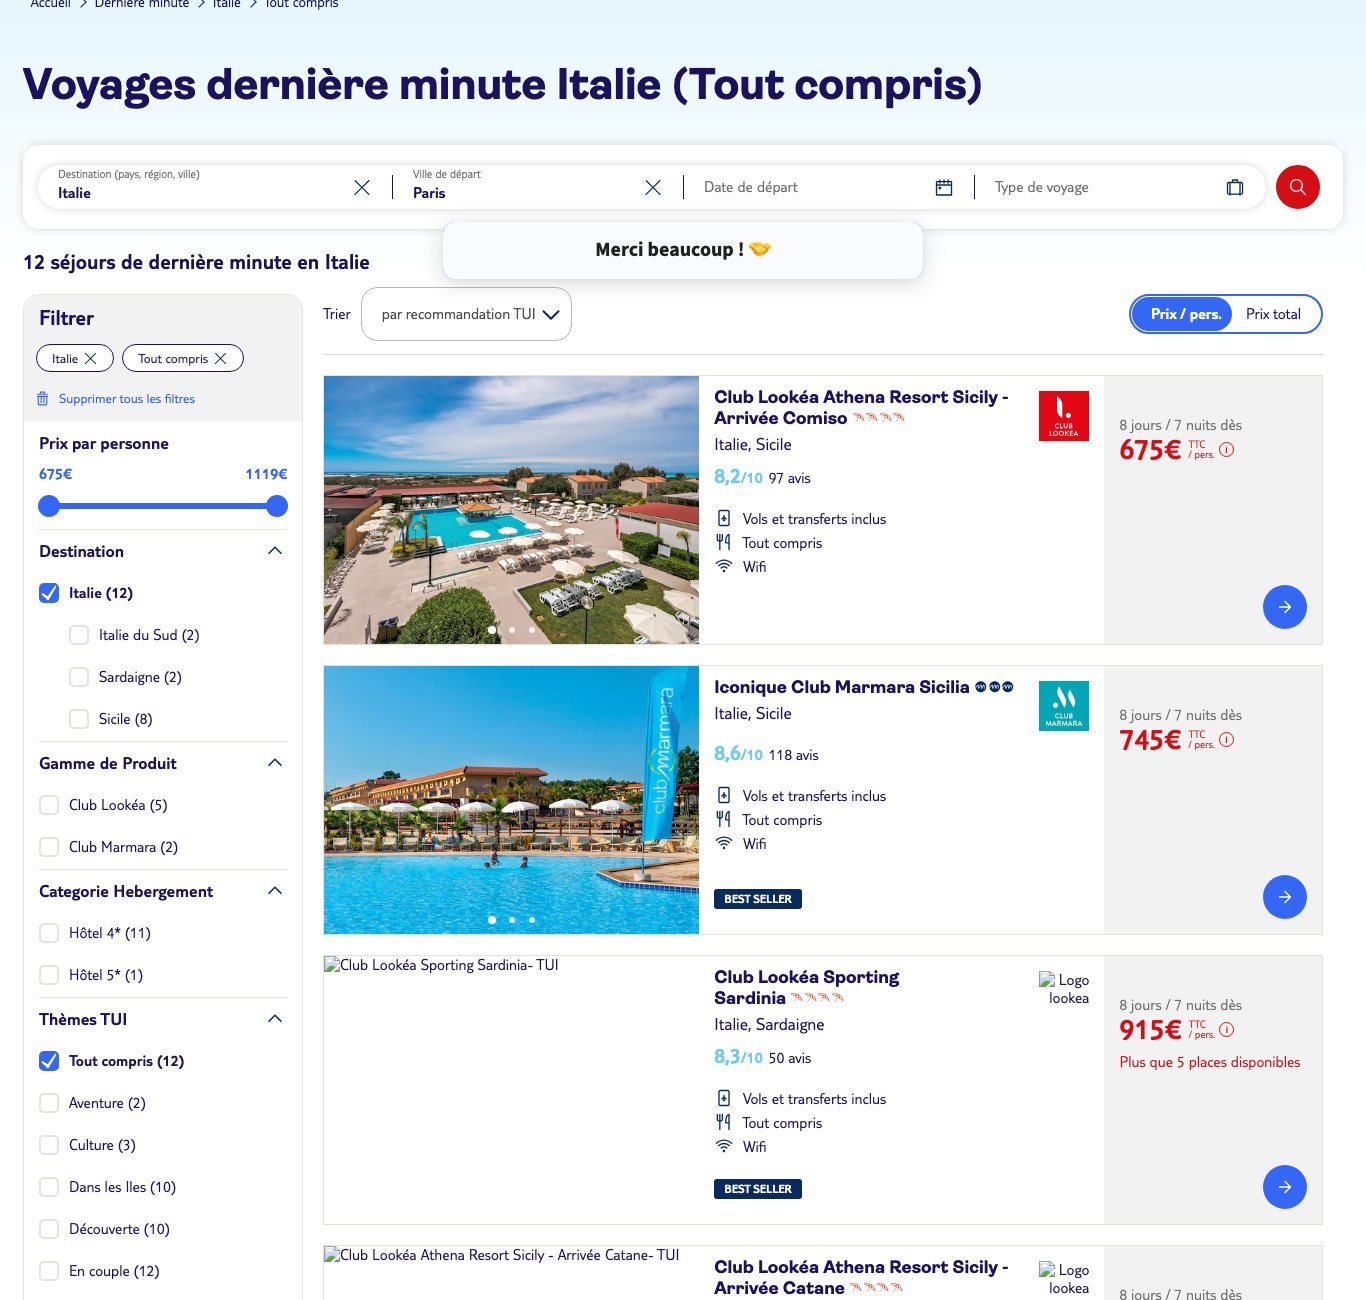Viewport: 1366px width, 1300px height.
Task: Click the Club Marmara logo
Action: pyautogui.click(x=1064, y=706)
